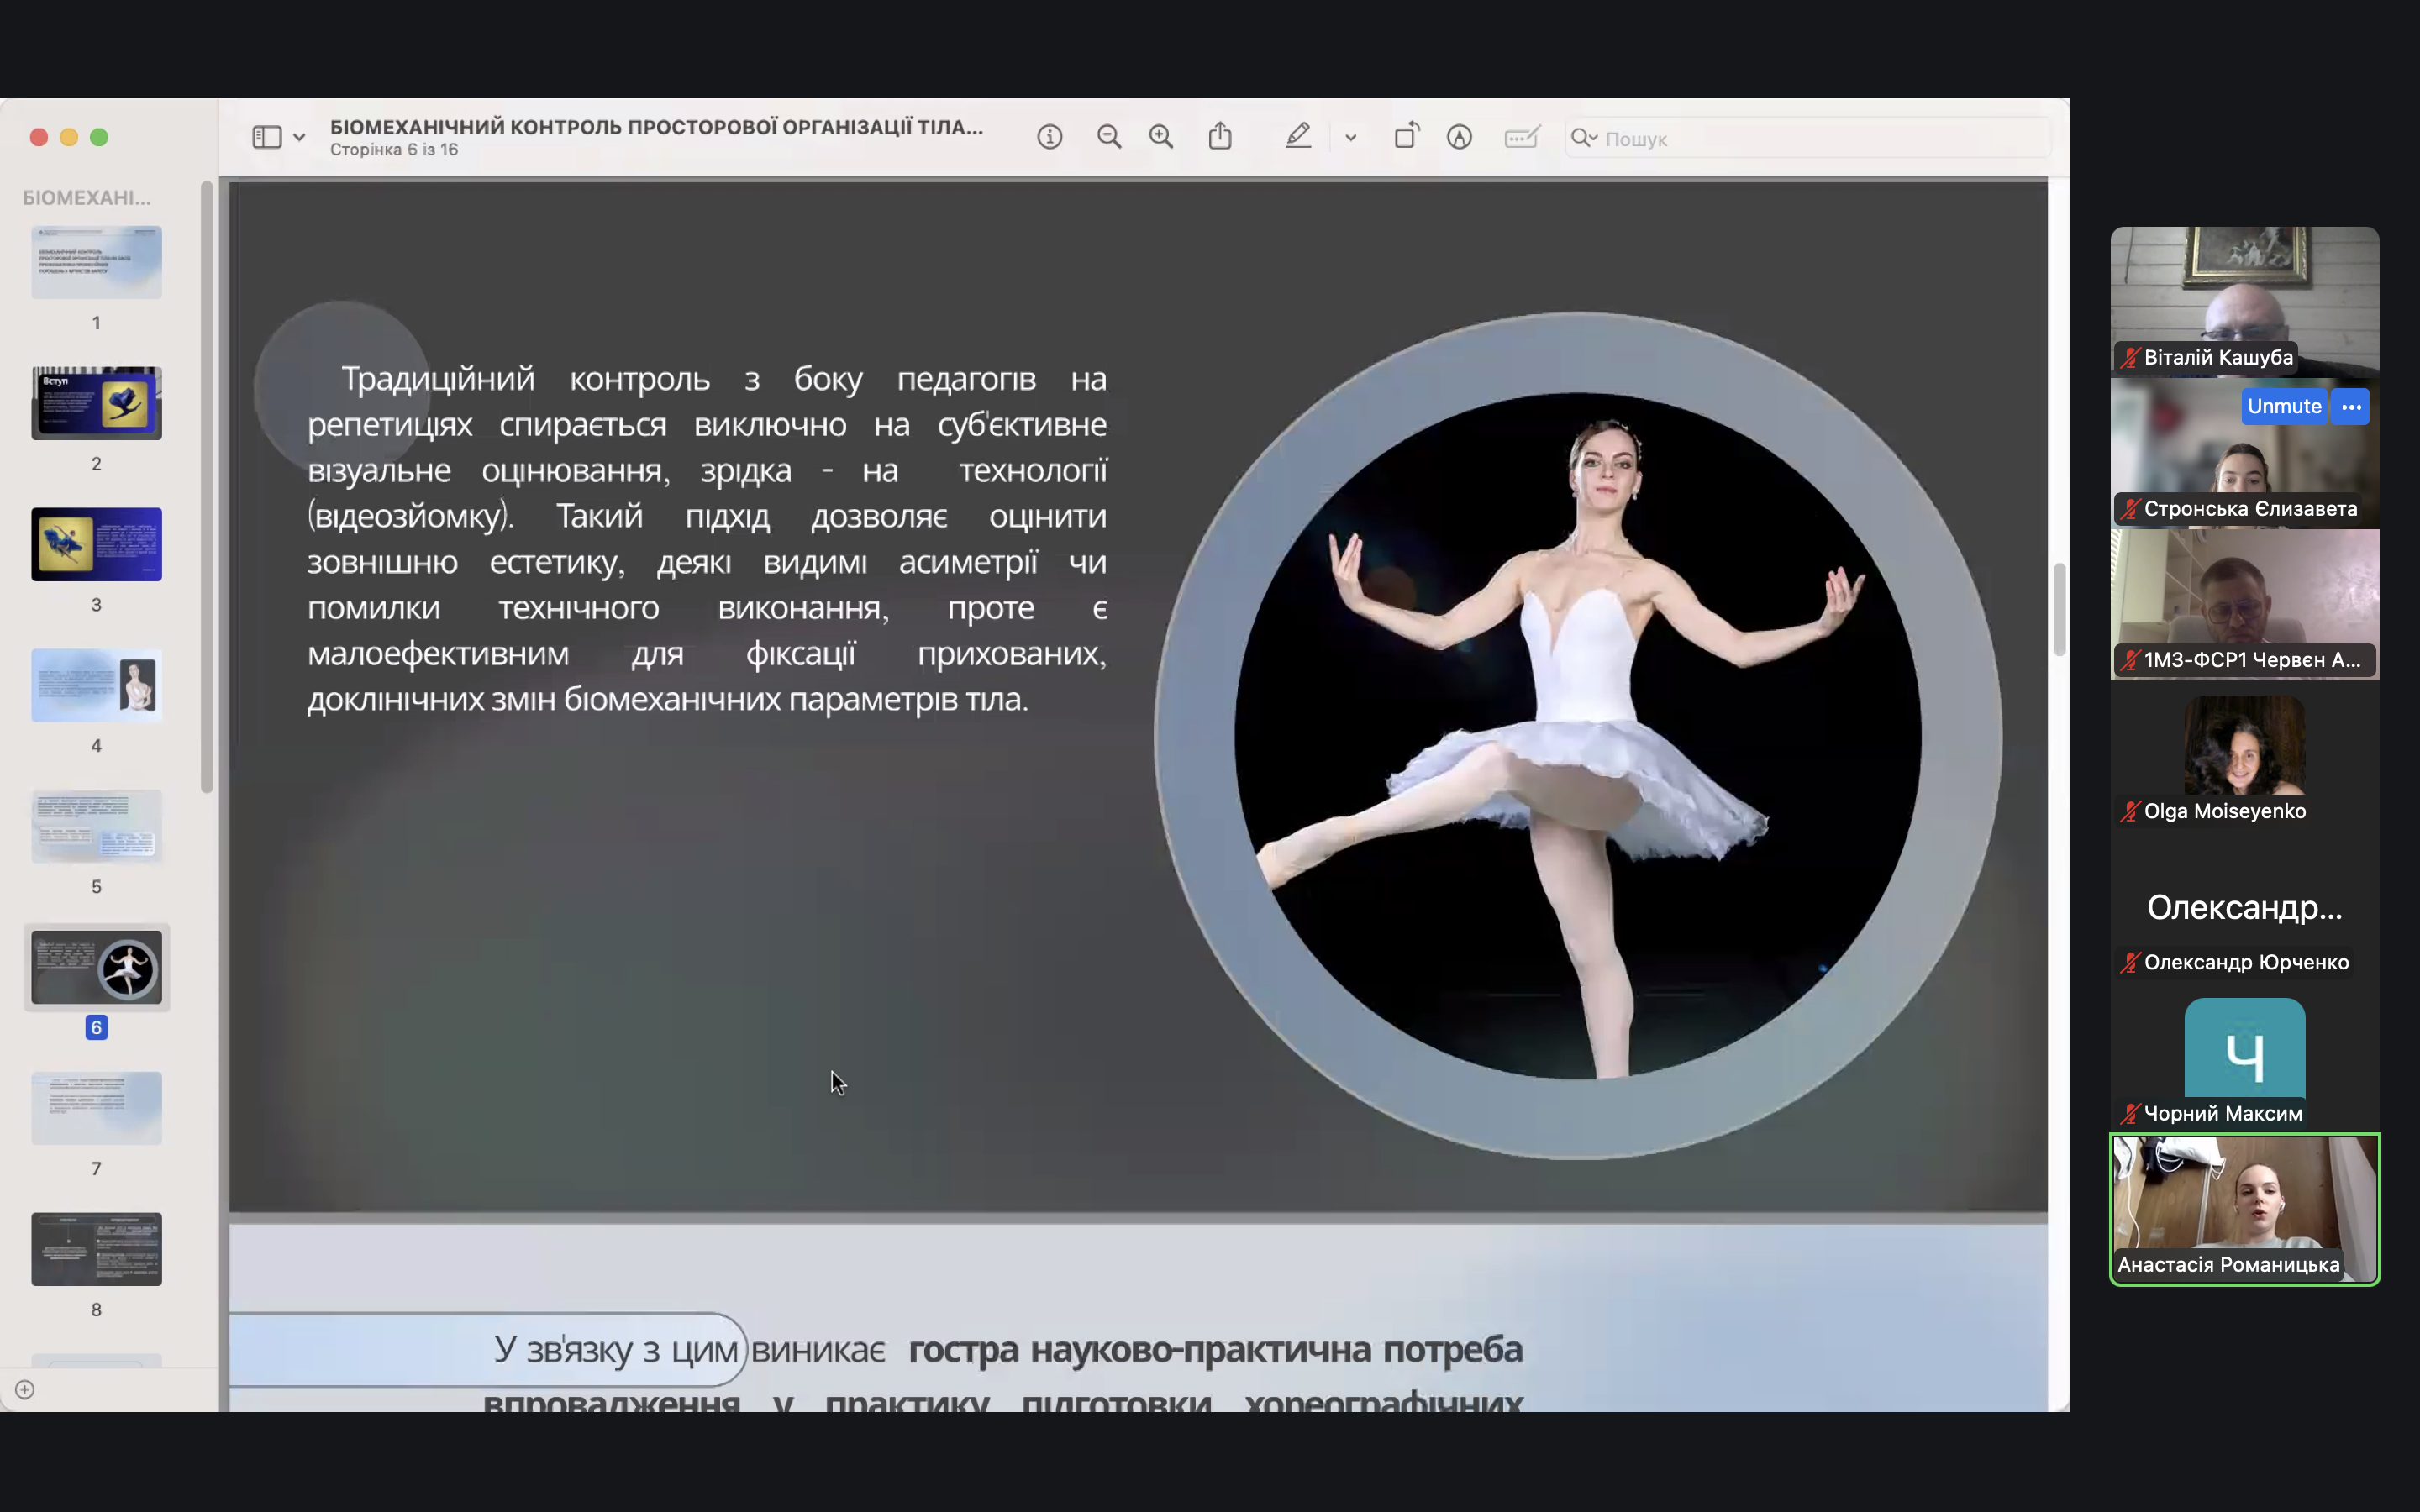The height and width of the screenshot is (1512, 2420).
Task: Open the form filling tool
Action: [1521, 137]
